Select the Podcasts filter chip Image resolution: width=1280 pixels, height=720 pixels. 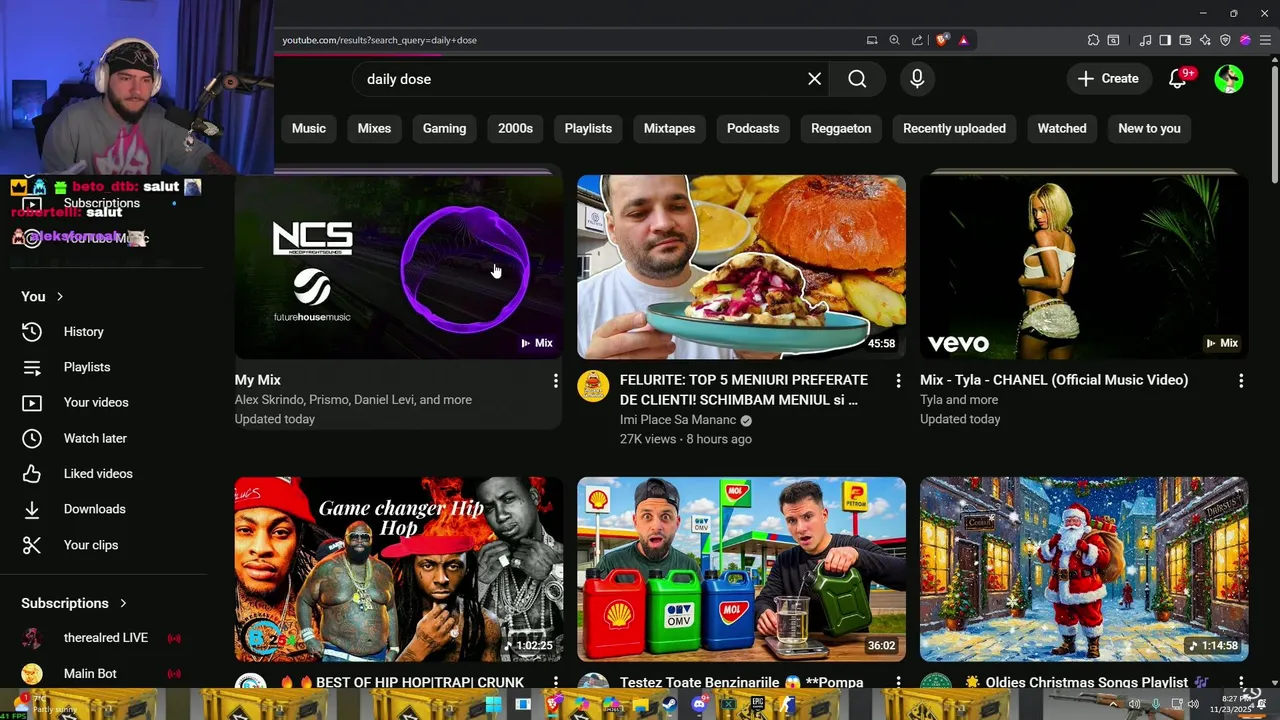coord(753,128)
